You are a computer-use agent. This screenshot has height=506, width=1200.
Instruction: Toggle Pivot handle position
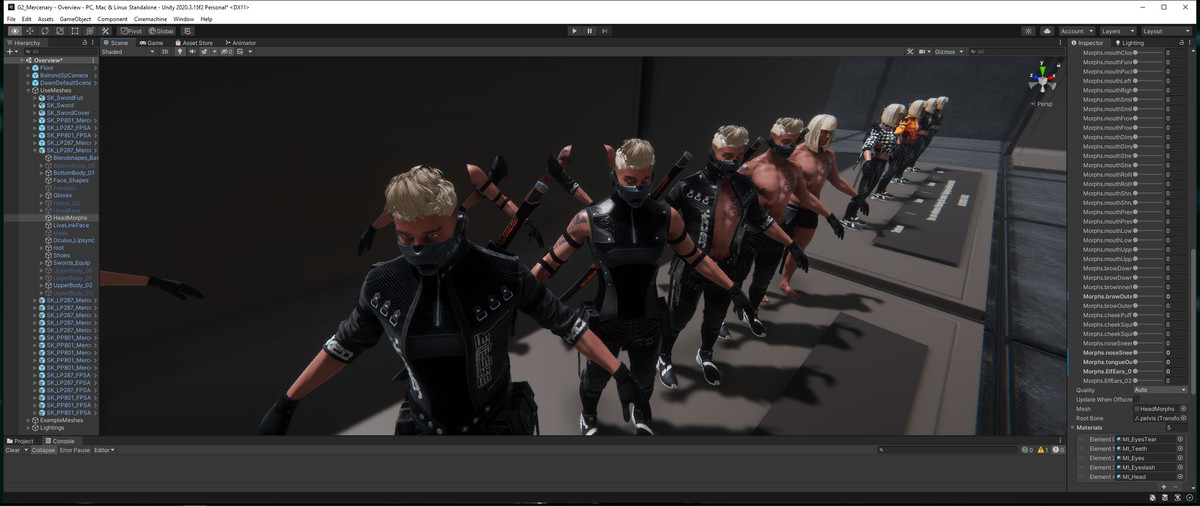131,31
